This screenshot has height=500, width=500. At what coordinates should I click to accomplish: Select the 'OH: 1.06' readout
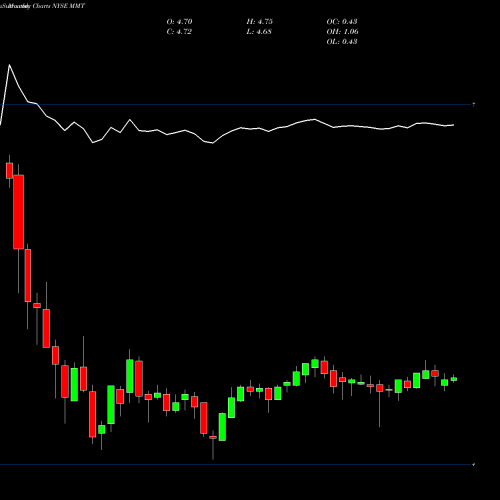click(x=343, y=32)
